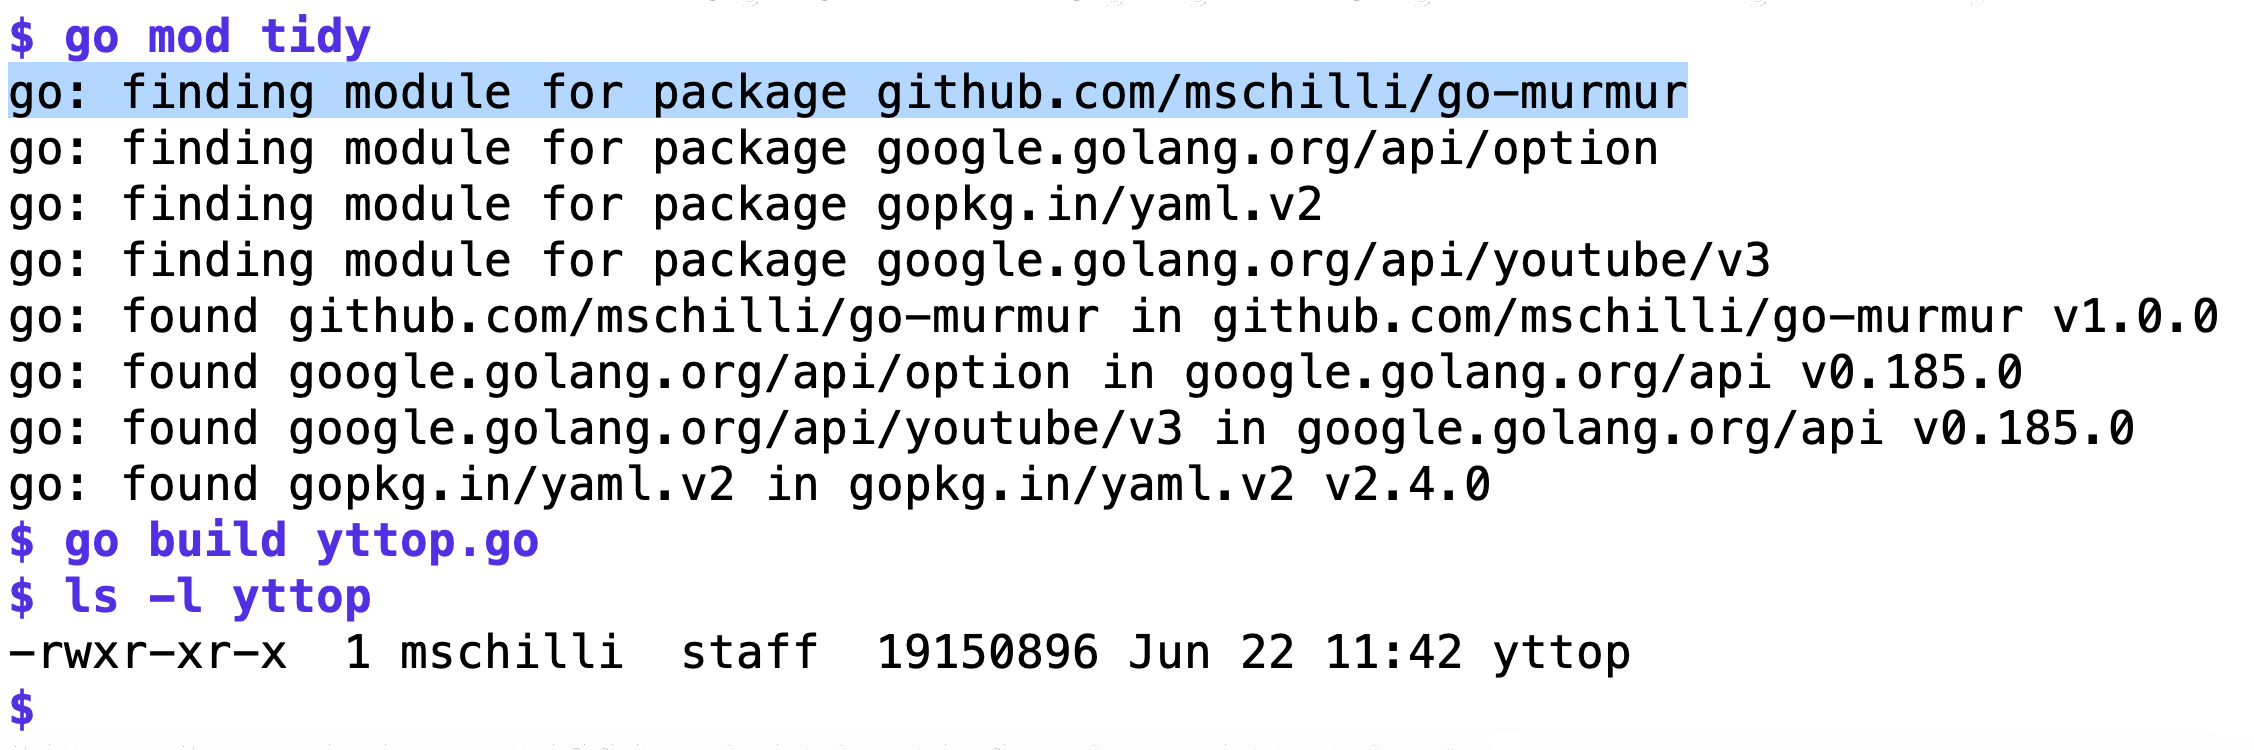Click the 'staff' group name in listing
Image resolution: width=2254 pixels, height=750 pixels.
[x=750, y=653]
